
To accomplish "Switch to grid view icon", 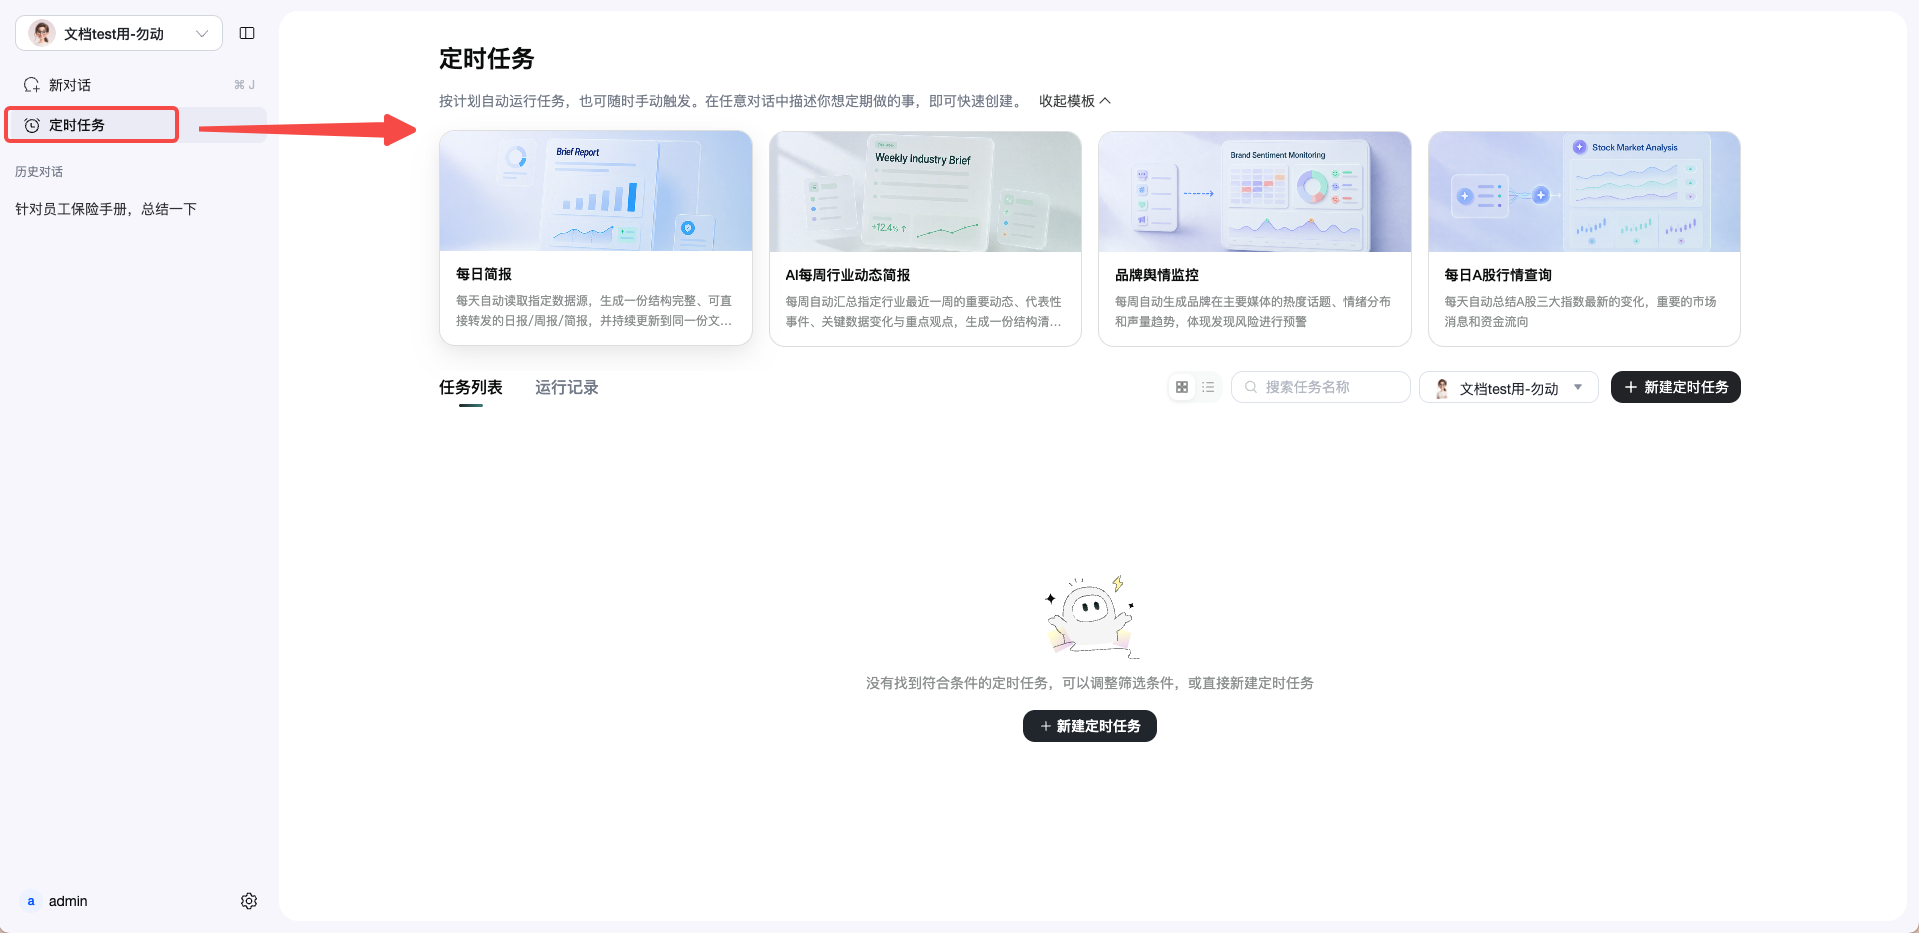I will [x=1182, y=387].
